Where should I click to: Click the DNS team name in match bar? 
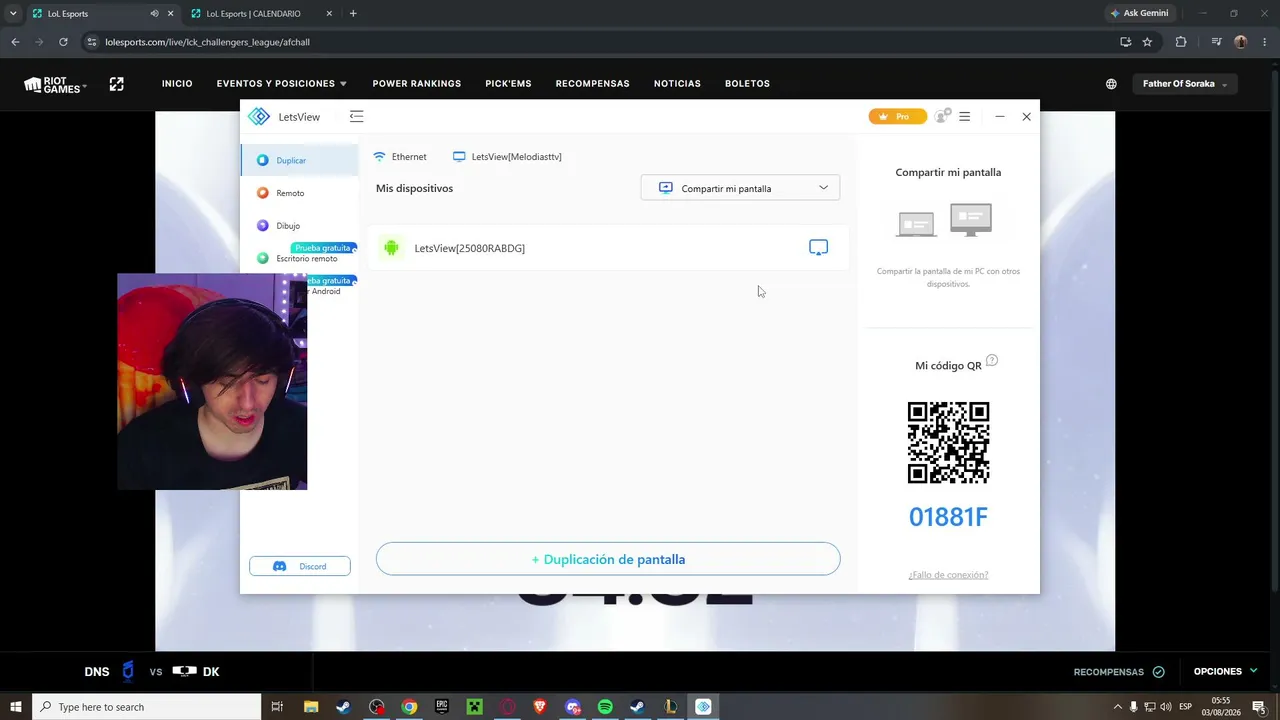coord(97,672)
